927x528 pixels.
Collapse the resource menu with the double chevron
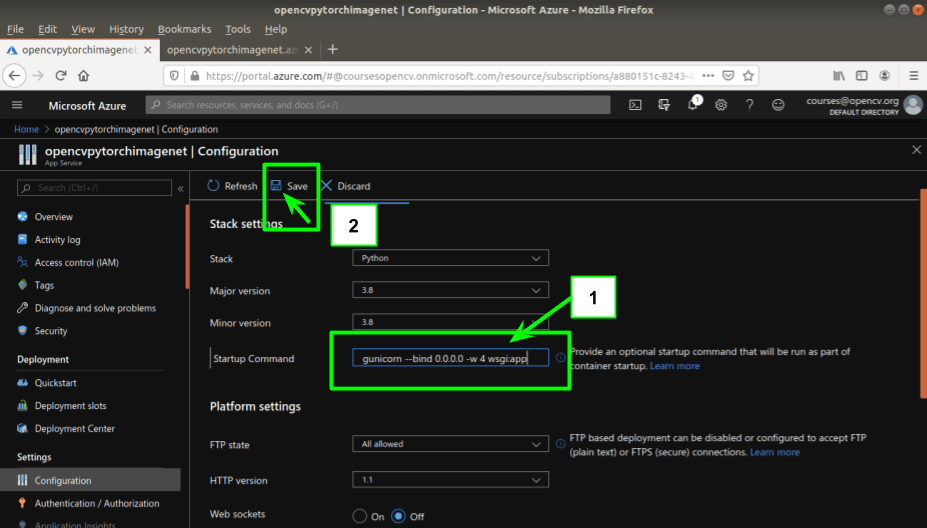180,189
